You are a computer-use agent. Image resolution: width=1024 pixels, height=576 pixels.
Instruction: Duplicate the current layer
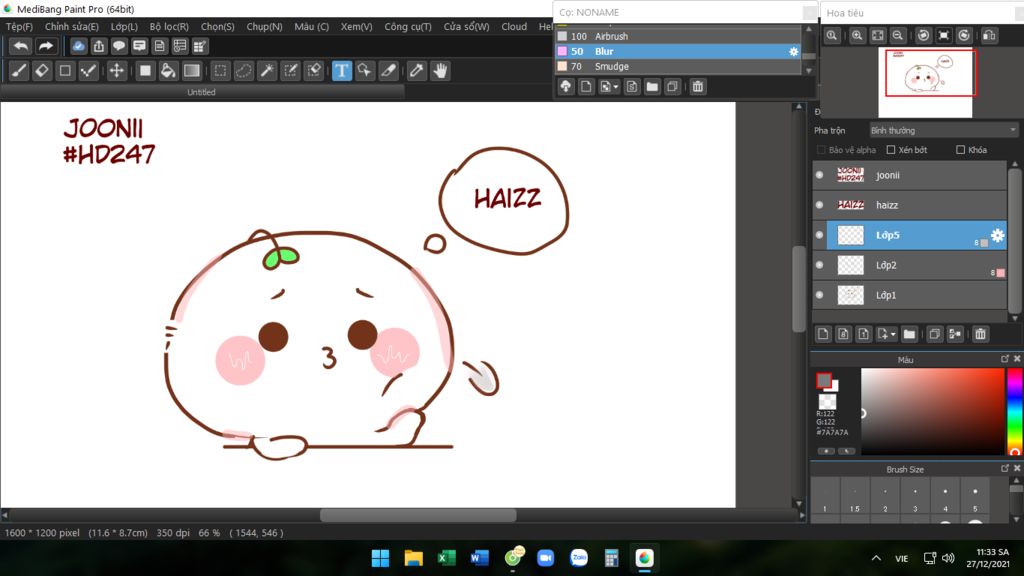click(x=935, y=334)
